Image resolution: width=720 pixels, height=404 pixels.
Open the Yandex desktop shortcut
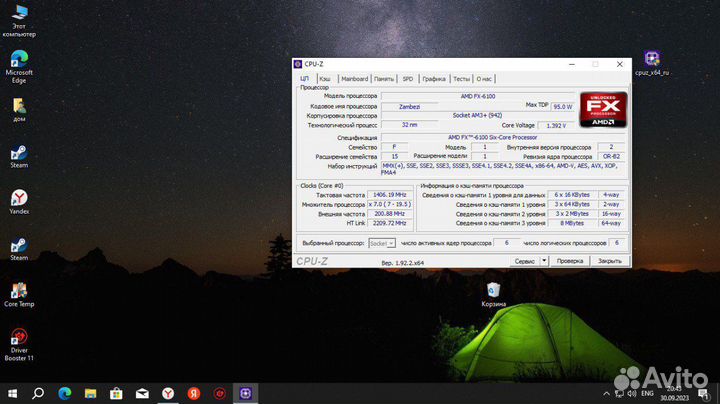pyautogui.click(x=19, y=198)
